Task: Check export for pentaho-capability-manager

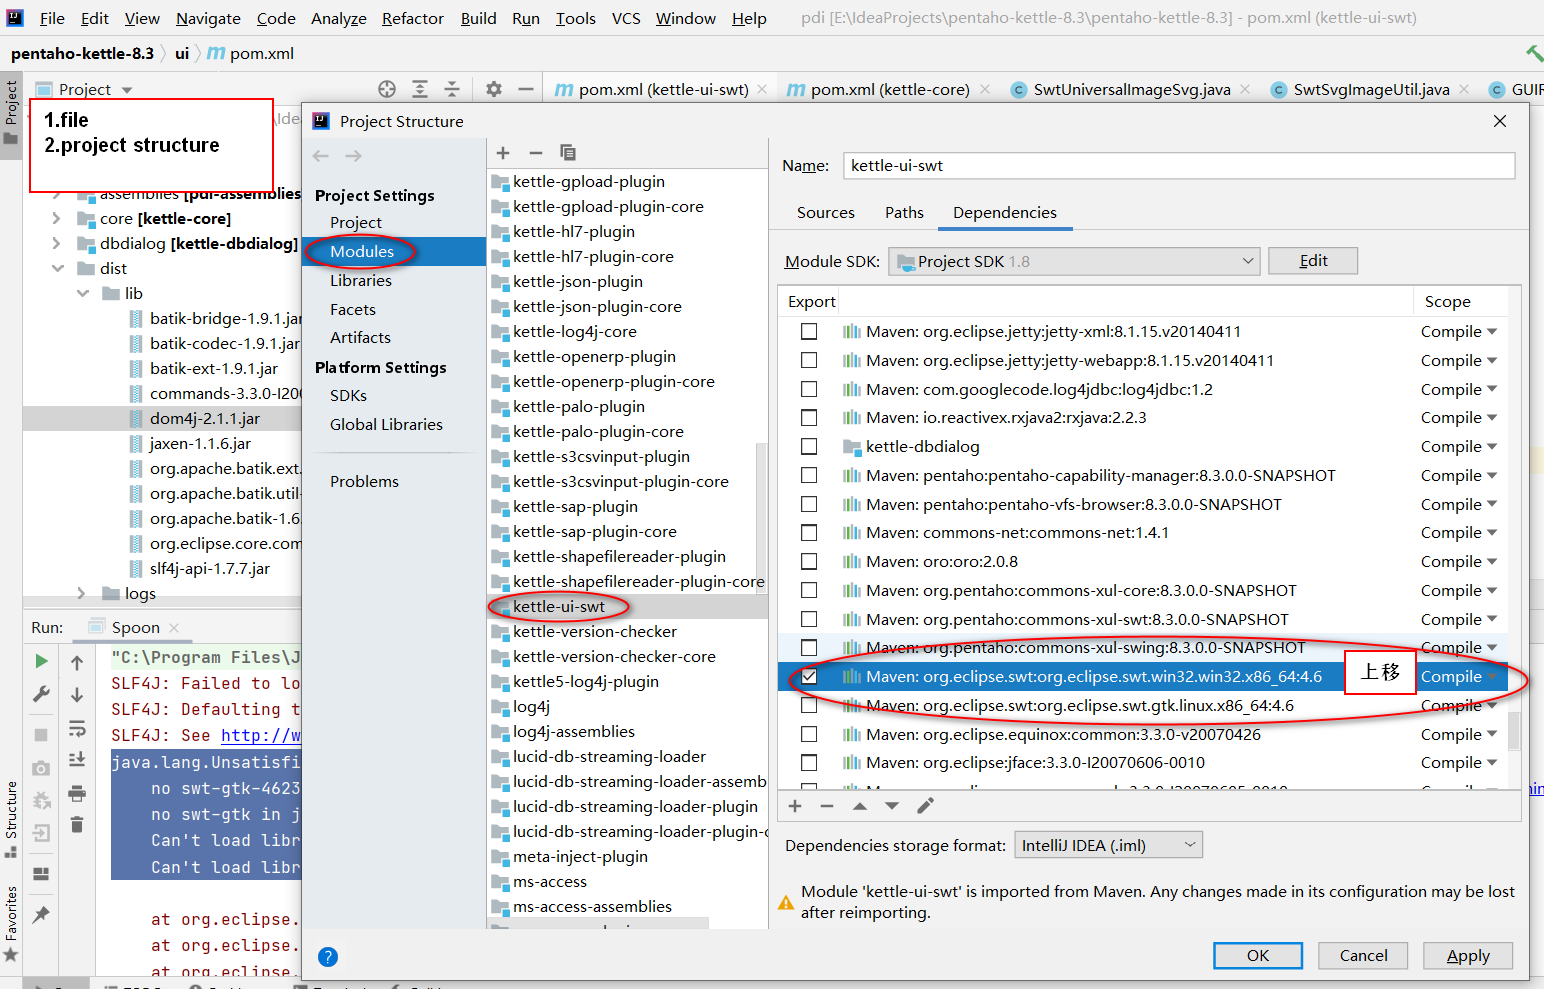Action: (x=809, y=476)
